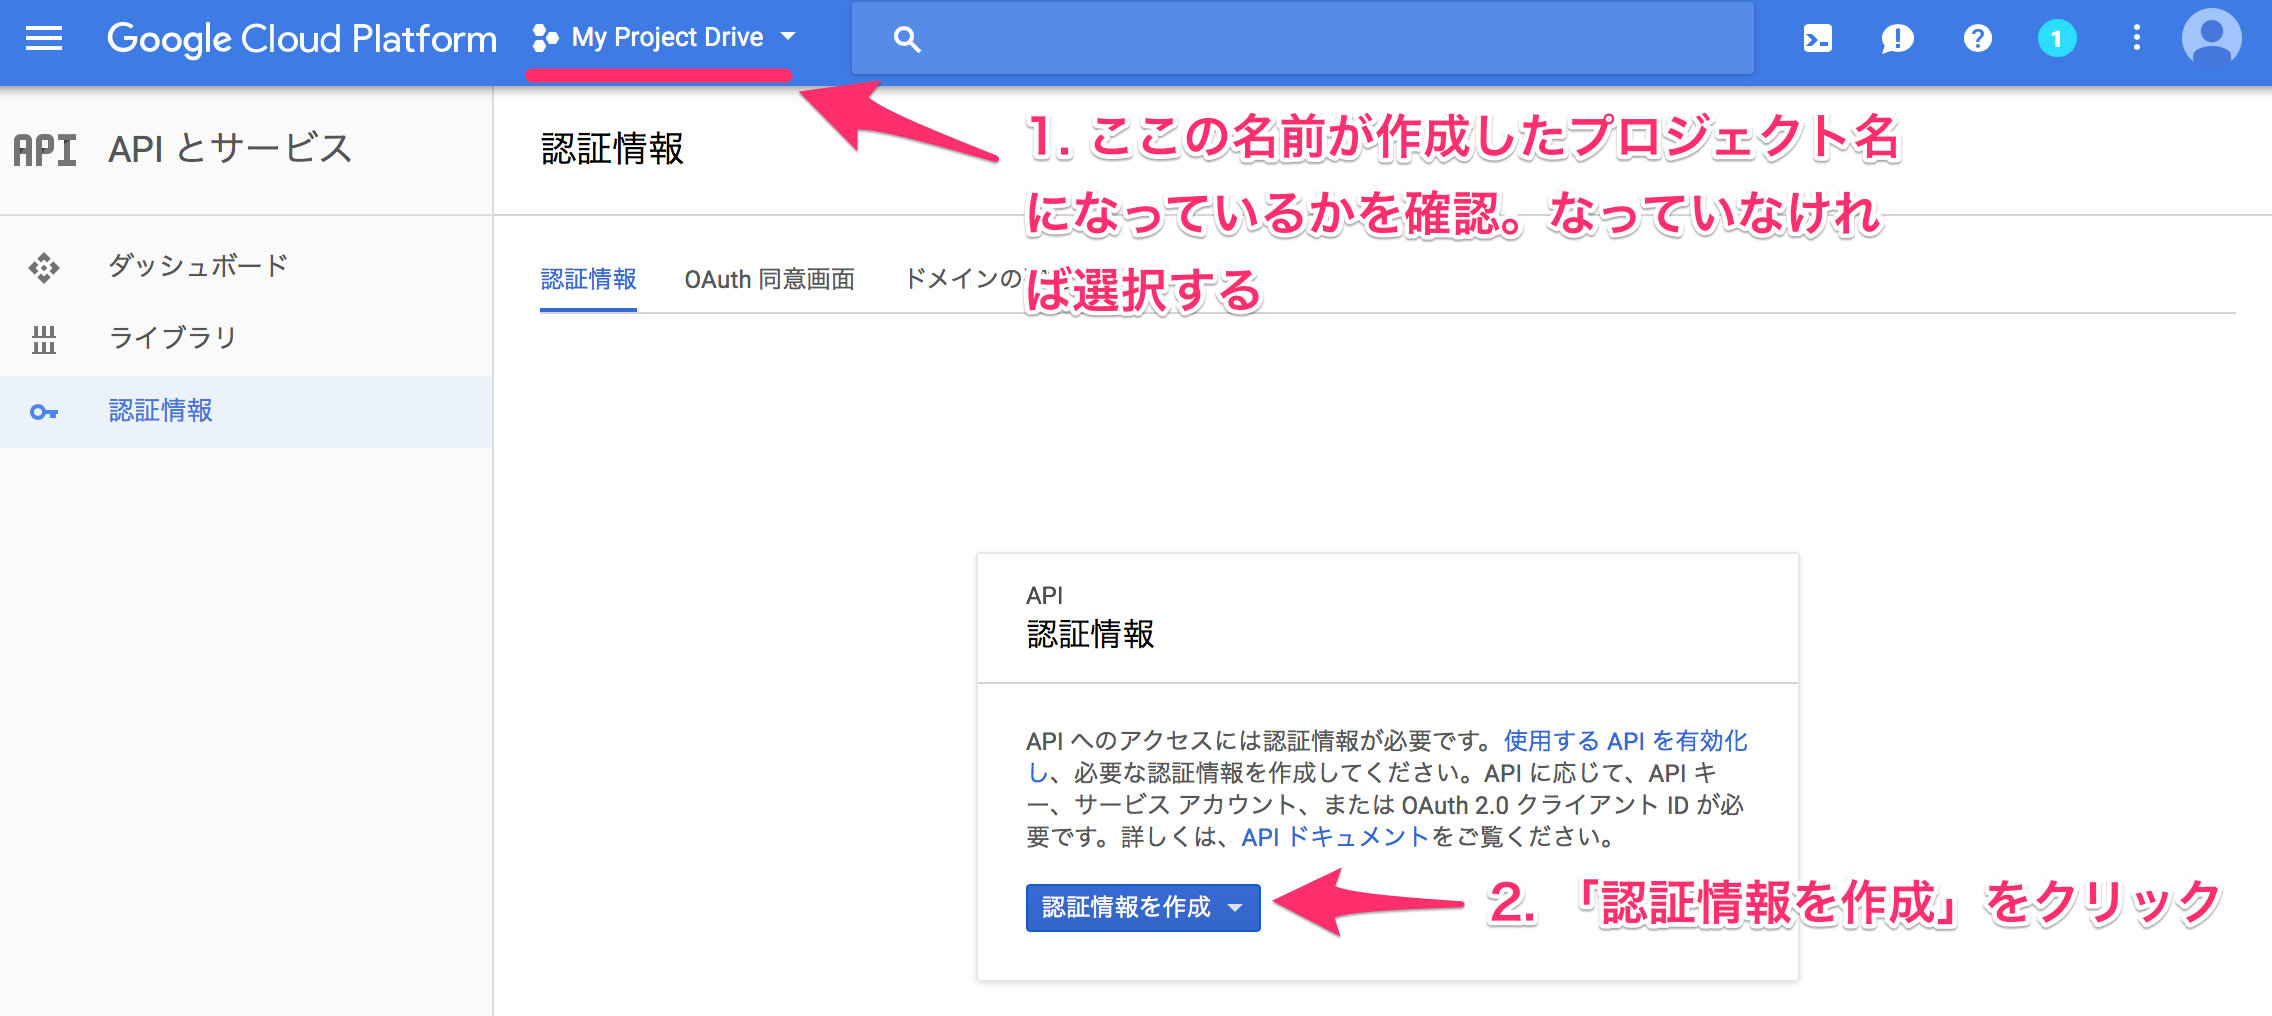
Task: Activate Cloud Shell terminal icon
Action: click(x=1817, y=39)
